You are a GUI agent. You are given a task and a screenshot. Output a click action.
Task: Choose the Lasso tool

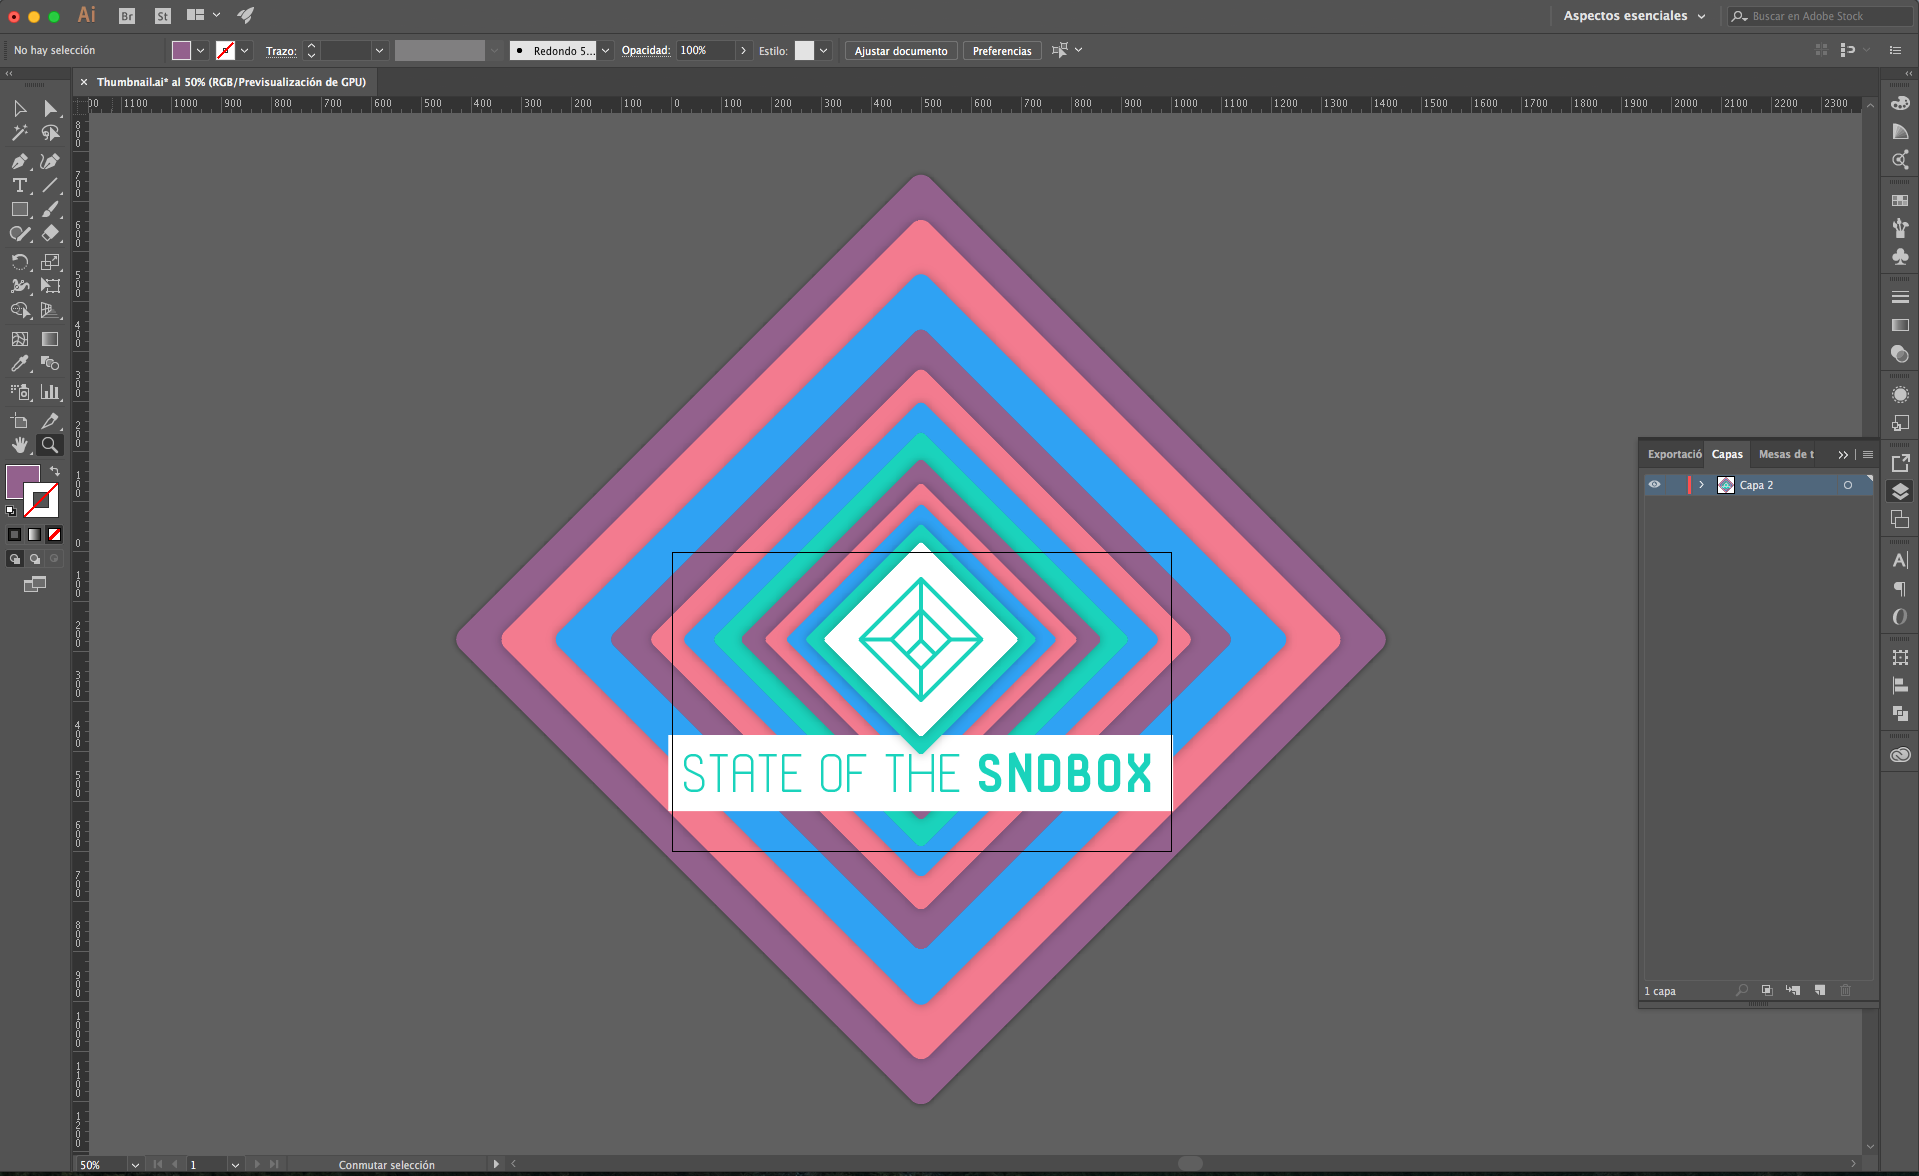50,132
